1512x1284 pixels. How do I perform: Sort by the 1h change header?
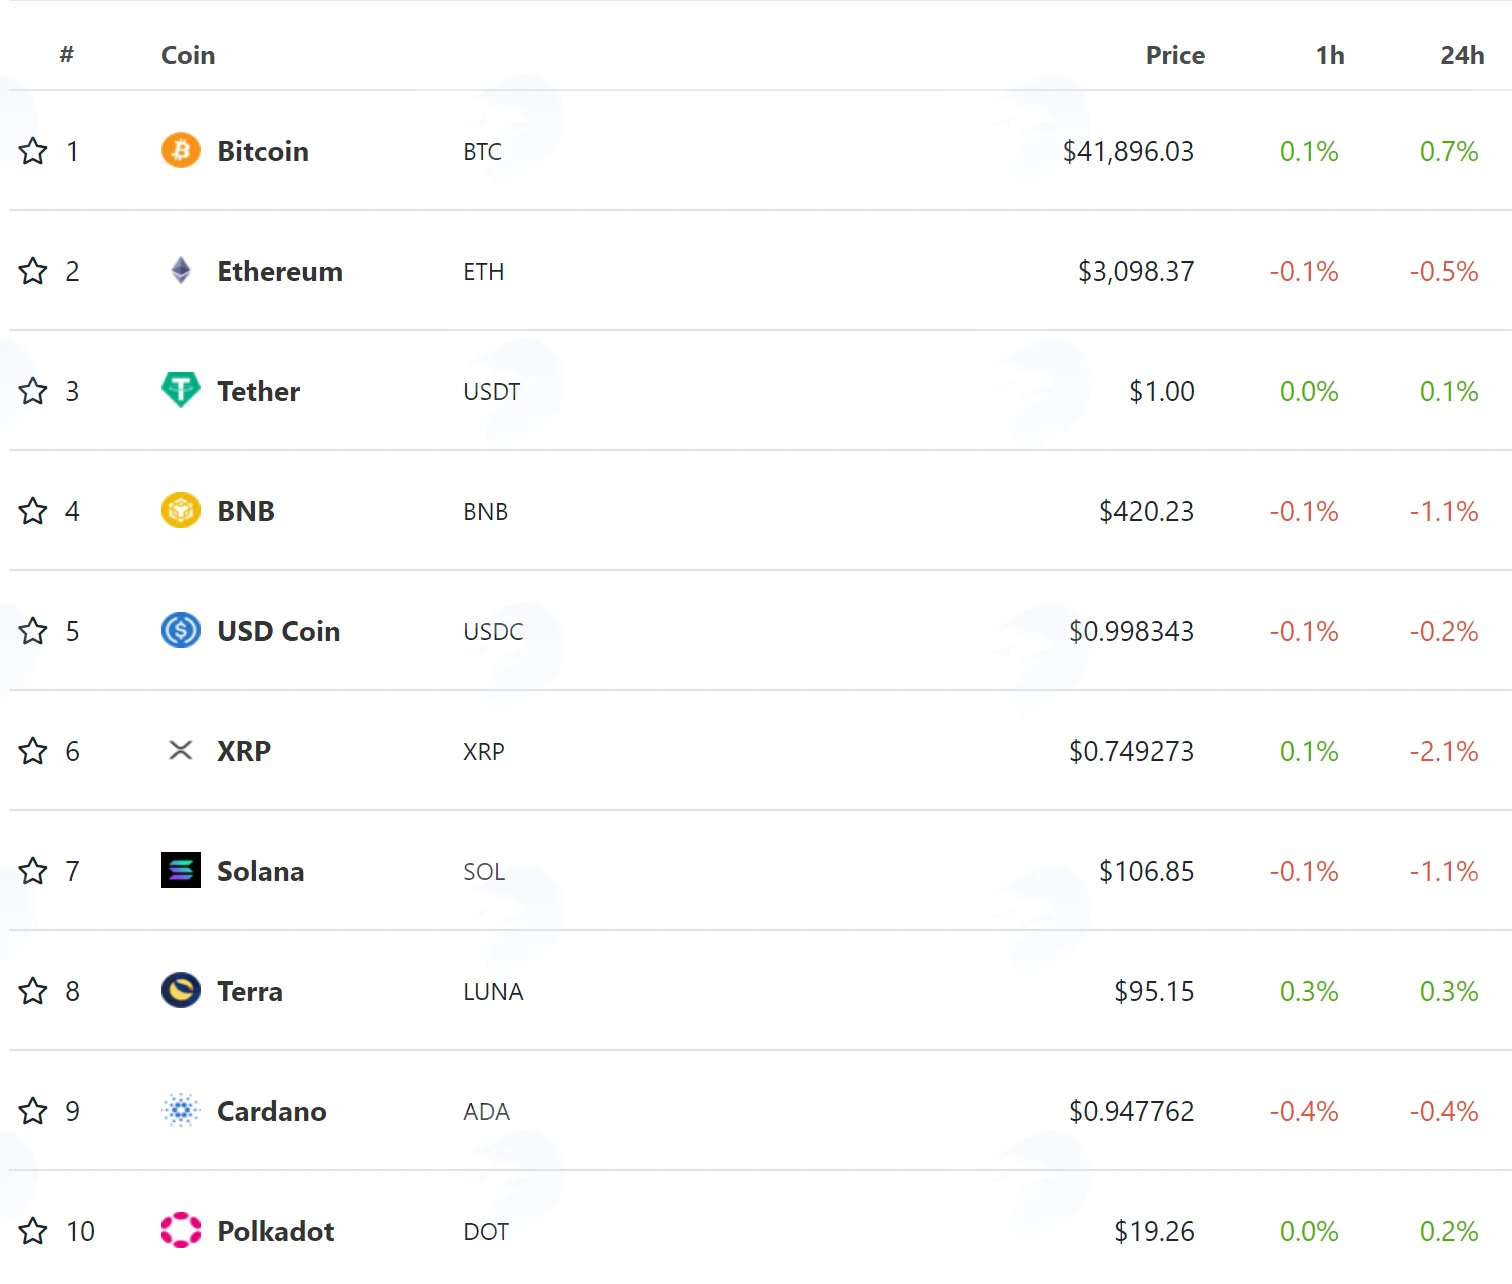pos(1330,55)
